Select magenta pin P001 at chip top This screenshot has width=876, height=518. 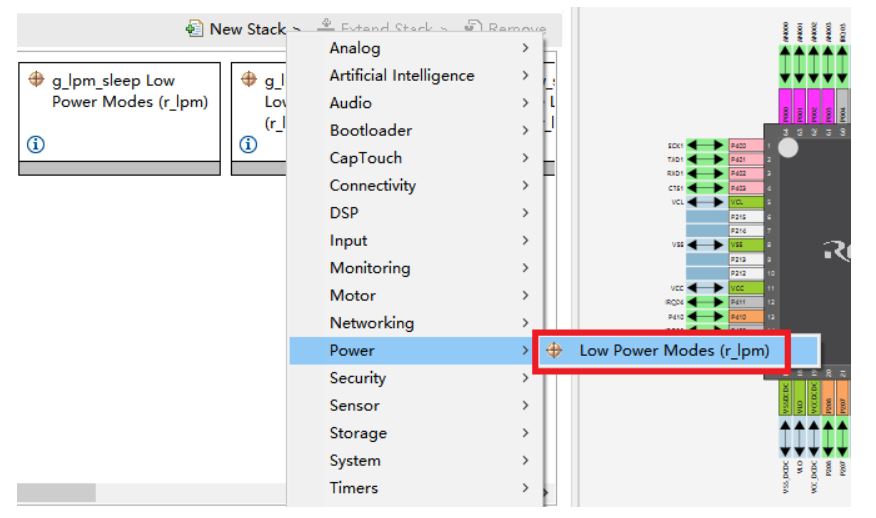tap(799, 106)
